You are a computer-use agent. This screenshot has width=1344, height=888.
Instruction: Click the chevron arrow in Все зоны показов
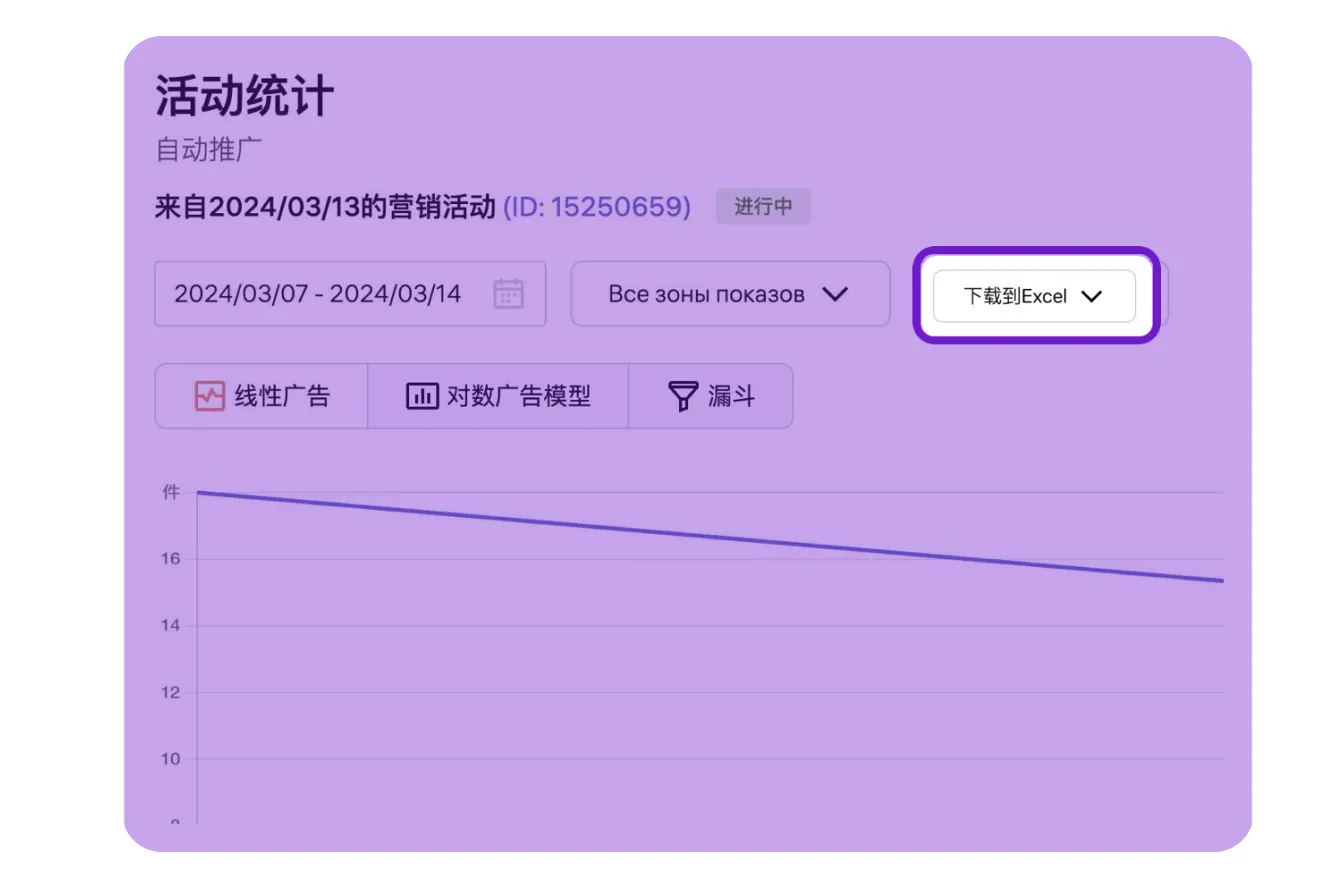point(834,295)
